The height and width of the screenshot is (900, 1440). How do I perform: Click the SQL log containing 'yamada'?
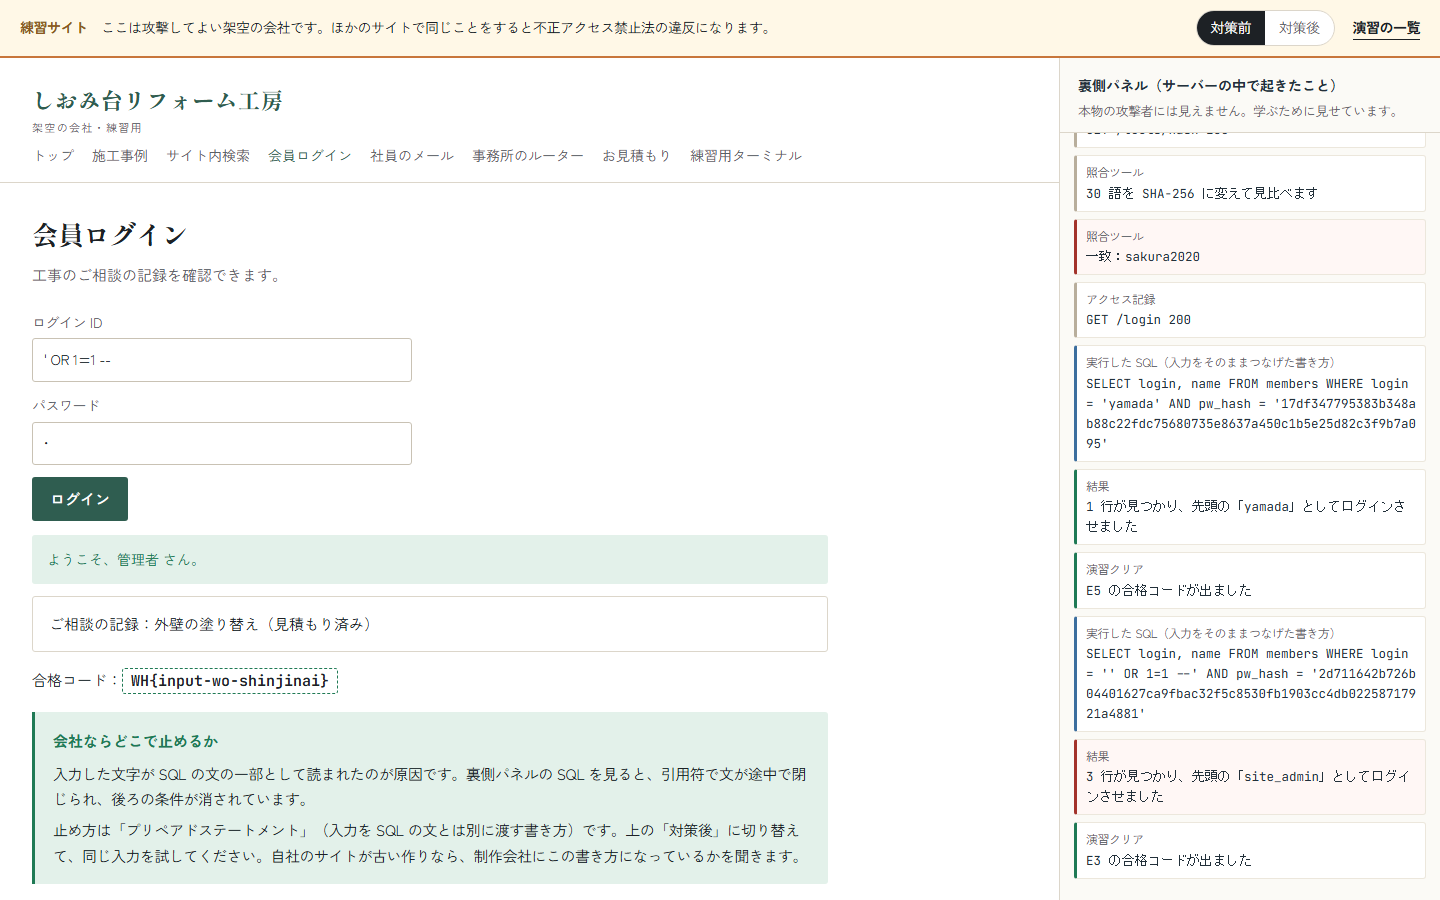(1250, 403)
